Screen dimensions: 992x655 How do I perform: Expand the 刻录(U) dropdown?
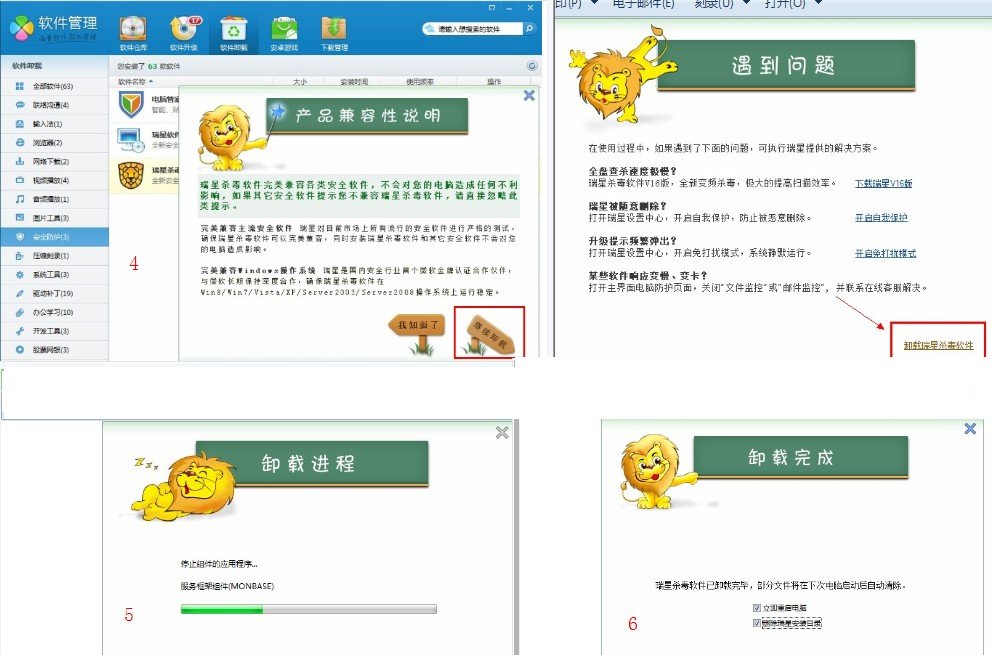pyautogui.click(x=745, y=4)
